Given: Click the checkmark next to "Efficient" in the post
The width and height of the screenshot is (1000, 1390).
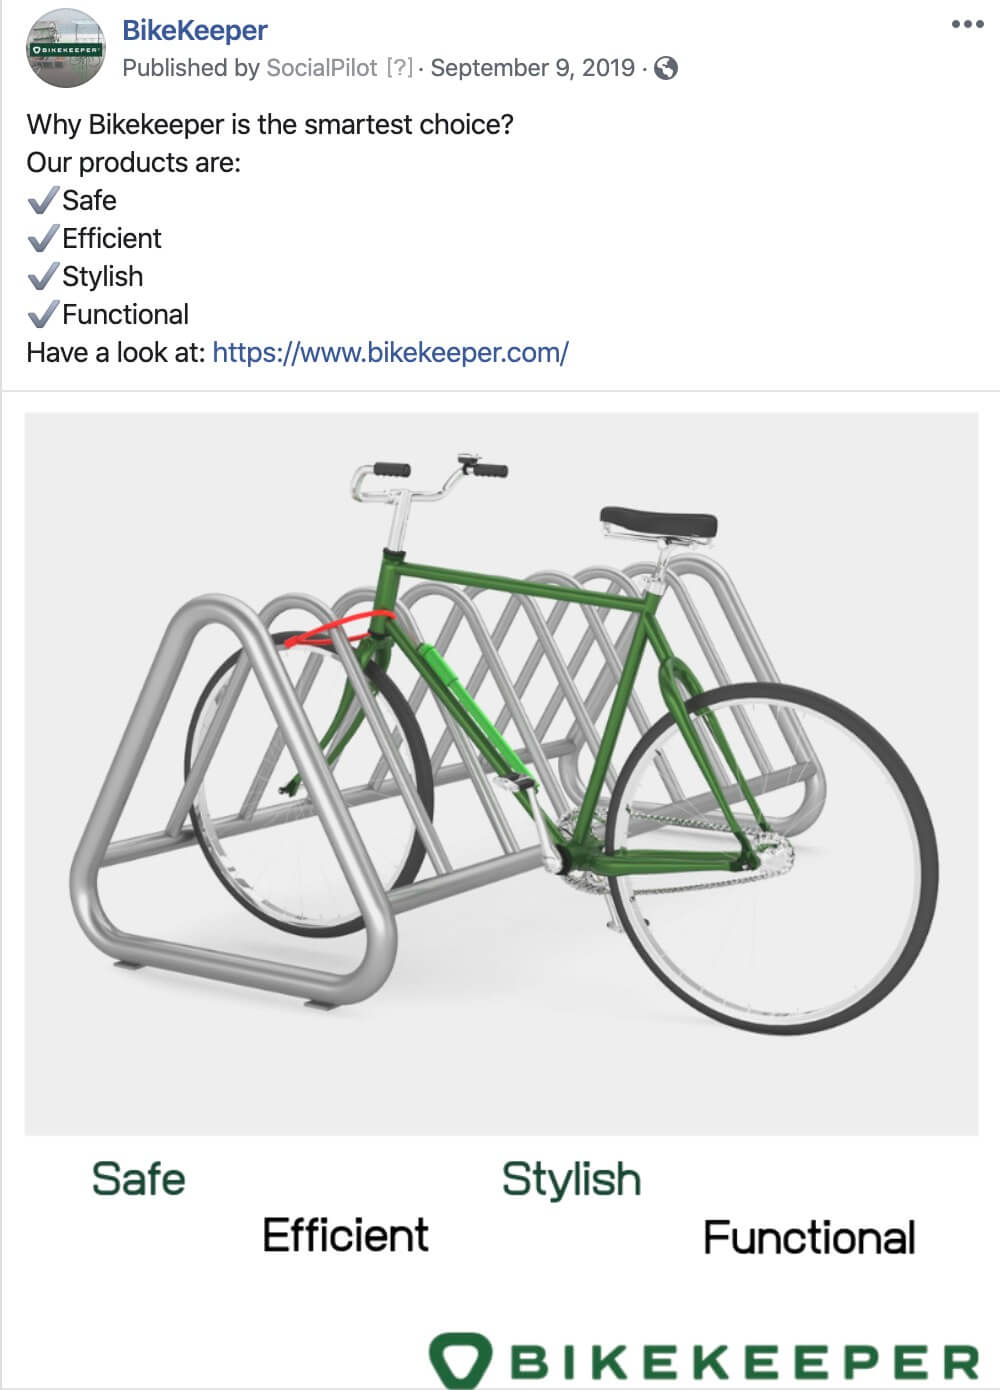Looking at the screenshot, I should pos(42,239).
